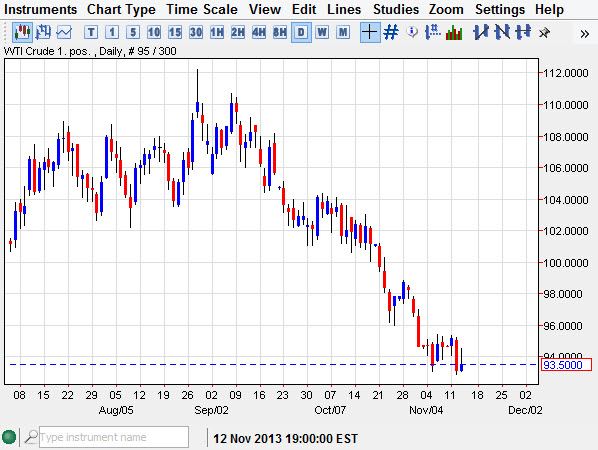Switch to Monthly (M) time scale
The width and height of the screenshot is (598, 450).
click(x=343, y=32)
